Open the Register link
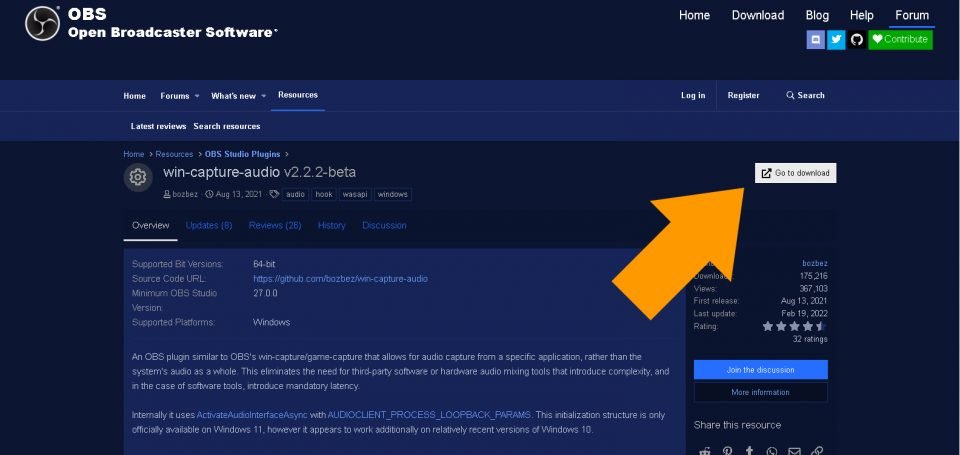 (x=743, y=96)
